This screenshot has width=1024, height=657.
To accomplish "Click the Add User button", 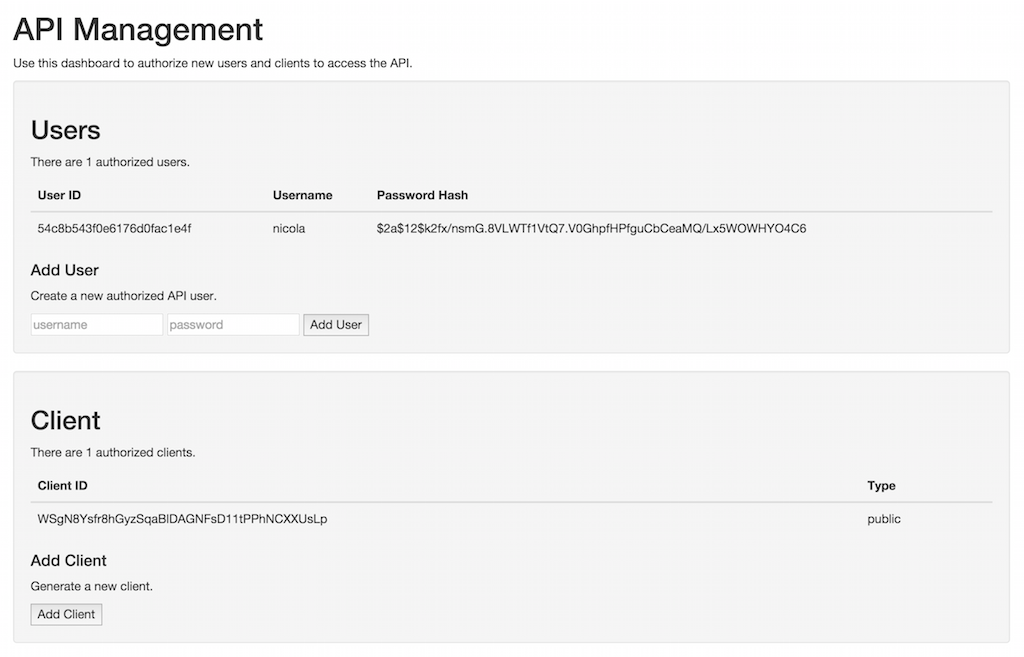I will click(336, 325).
